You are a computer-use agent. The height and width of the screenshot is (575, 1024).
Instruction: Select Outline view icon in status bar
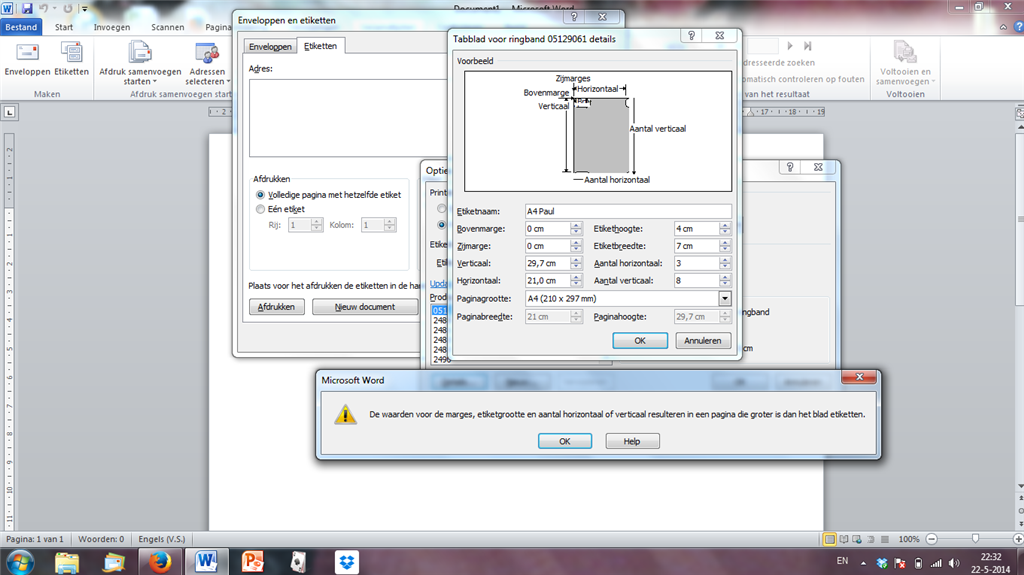coord(871,539)
